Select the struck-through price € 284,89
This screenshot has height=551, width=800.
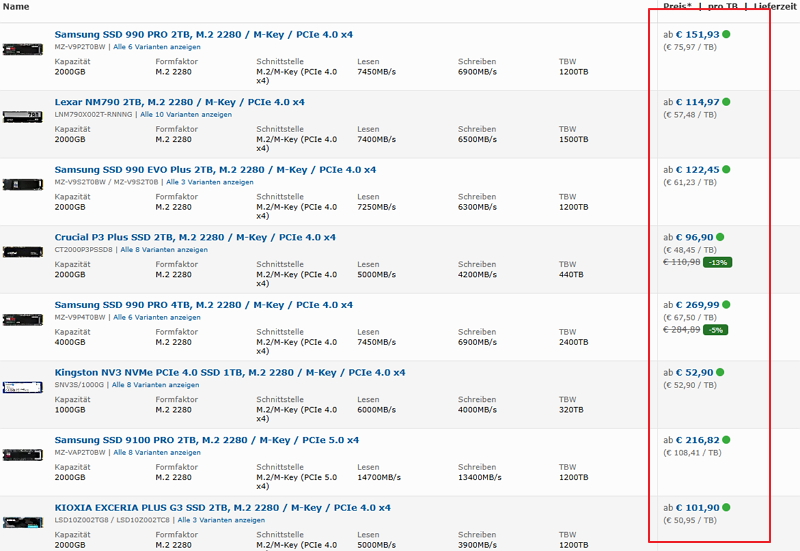(x=682, y=330)
